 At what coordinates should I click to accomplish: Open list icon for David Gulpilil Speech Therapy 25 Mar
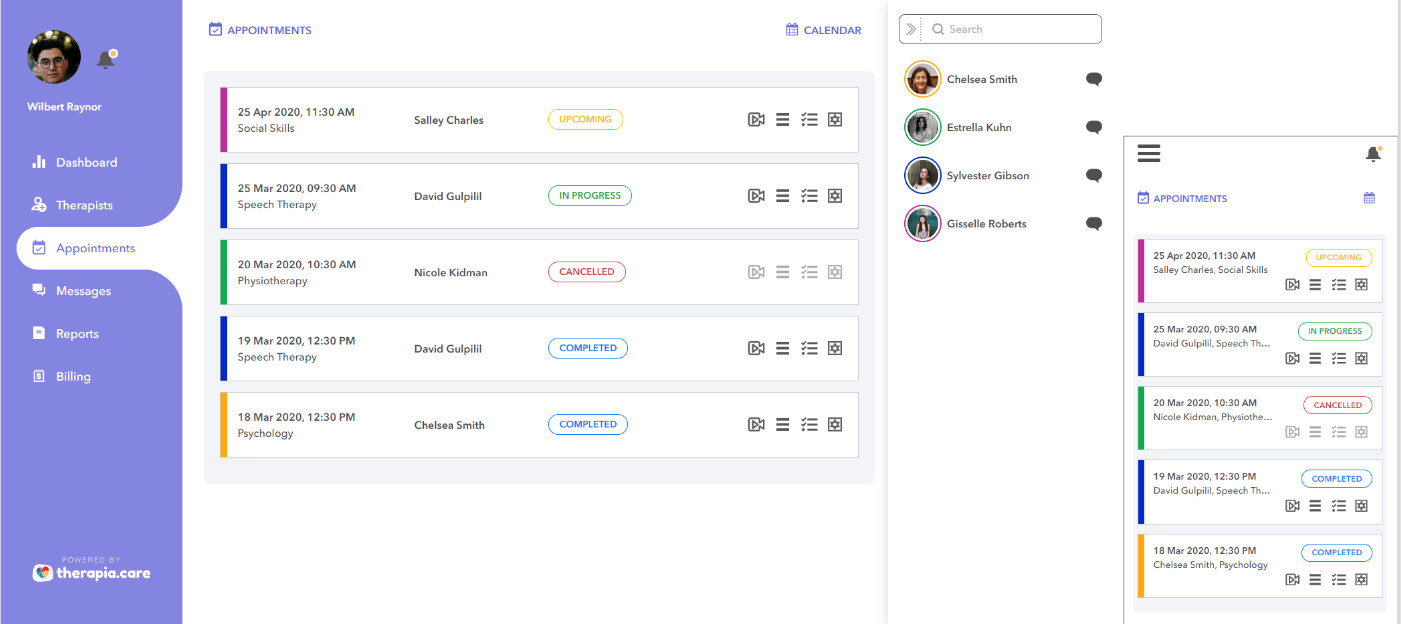(782, 196)
